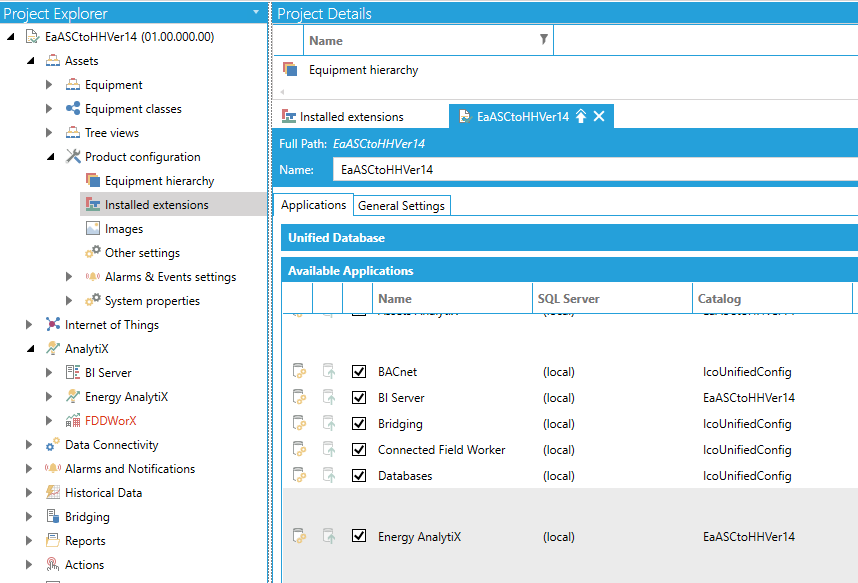This screenshot has height=583, width=858.
Task: Click the filter icon in Name column
Action: (543, 41)
